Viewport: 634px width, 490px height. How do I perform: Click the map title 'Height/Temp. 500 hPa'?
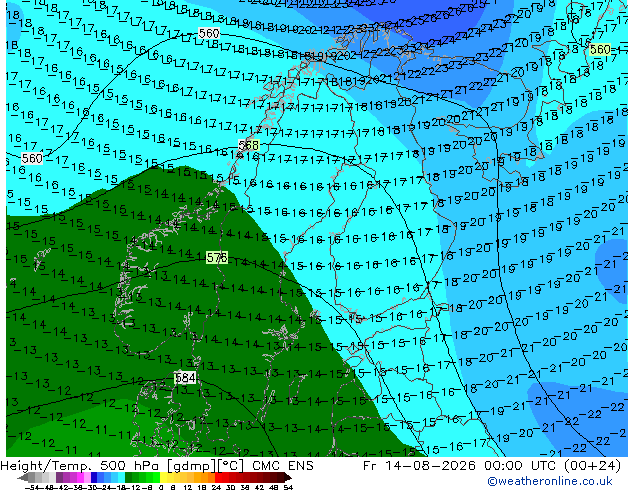[x=80, y=466]
